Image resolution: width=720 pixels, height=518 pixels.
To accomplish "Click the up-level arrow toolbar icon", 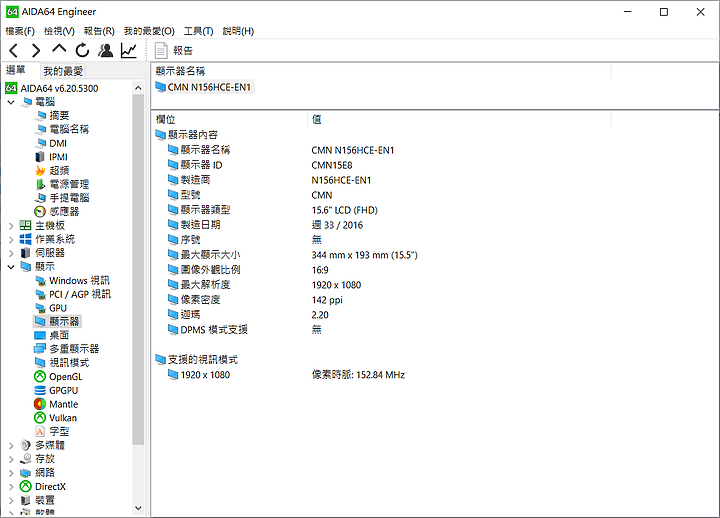I will (x=59, y=49).
